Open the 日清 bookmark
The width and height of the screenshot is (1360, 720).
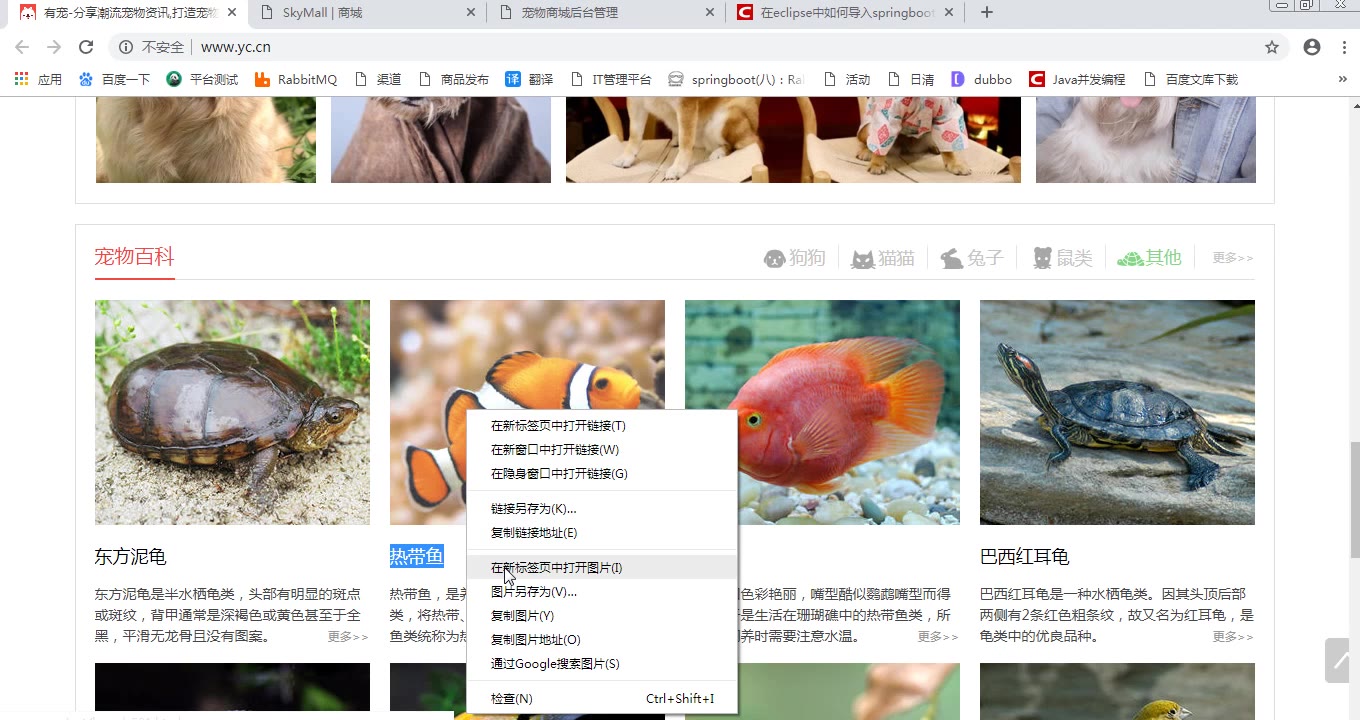910,79
